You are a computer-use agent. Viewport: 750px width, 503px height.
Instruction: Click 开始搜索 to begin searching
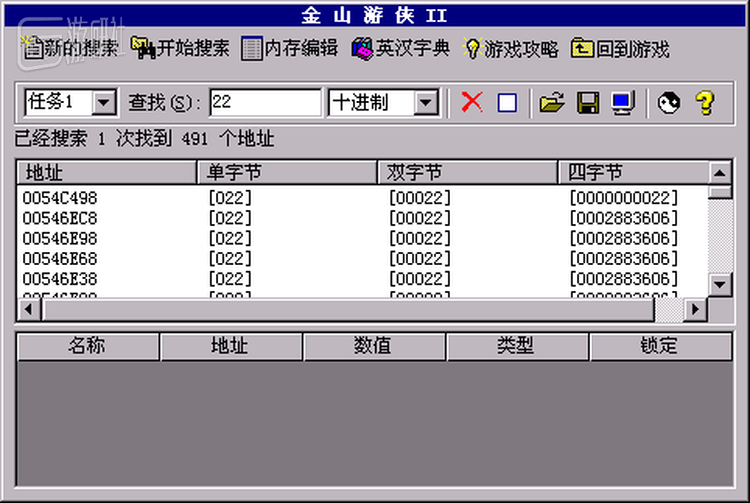pyautogui.click(x=181, y=48)
